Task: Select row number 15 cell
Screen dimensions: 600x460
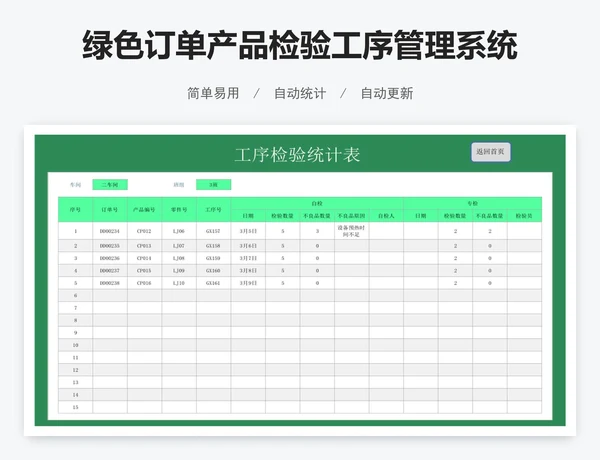Action: pyautogui.click(x=75, y=407)
